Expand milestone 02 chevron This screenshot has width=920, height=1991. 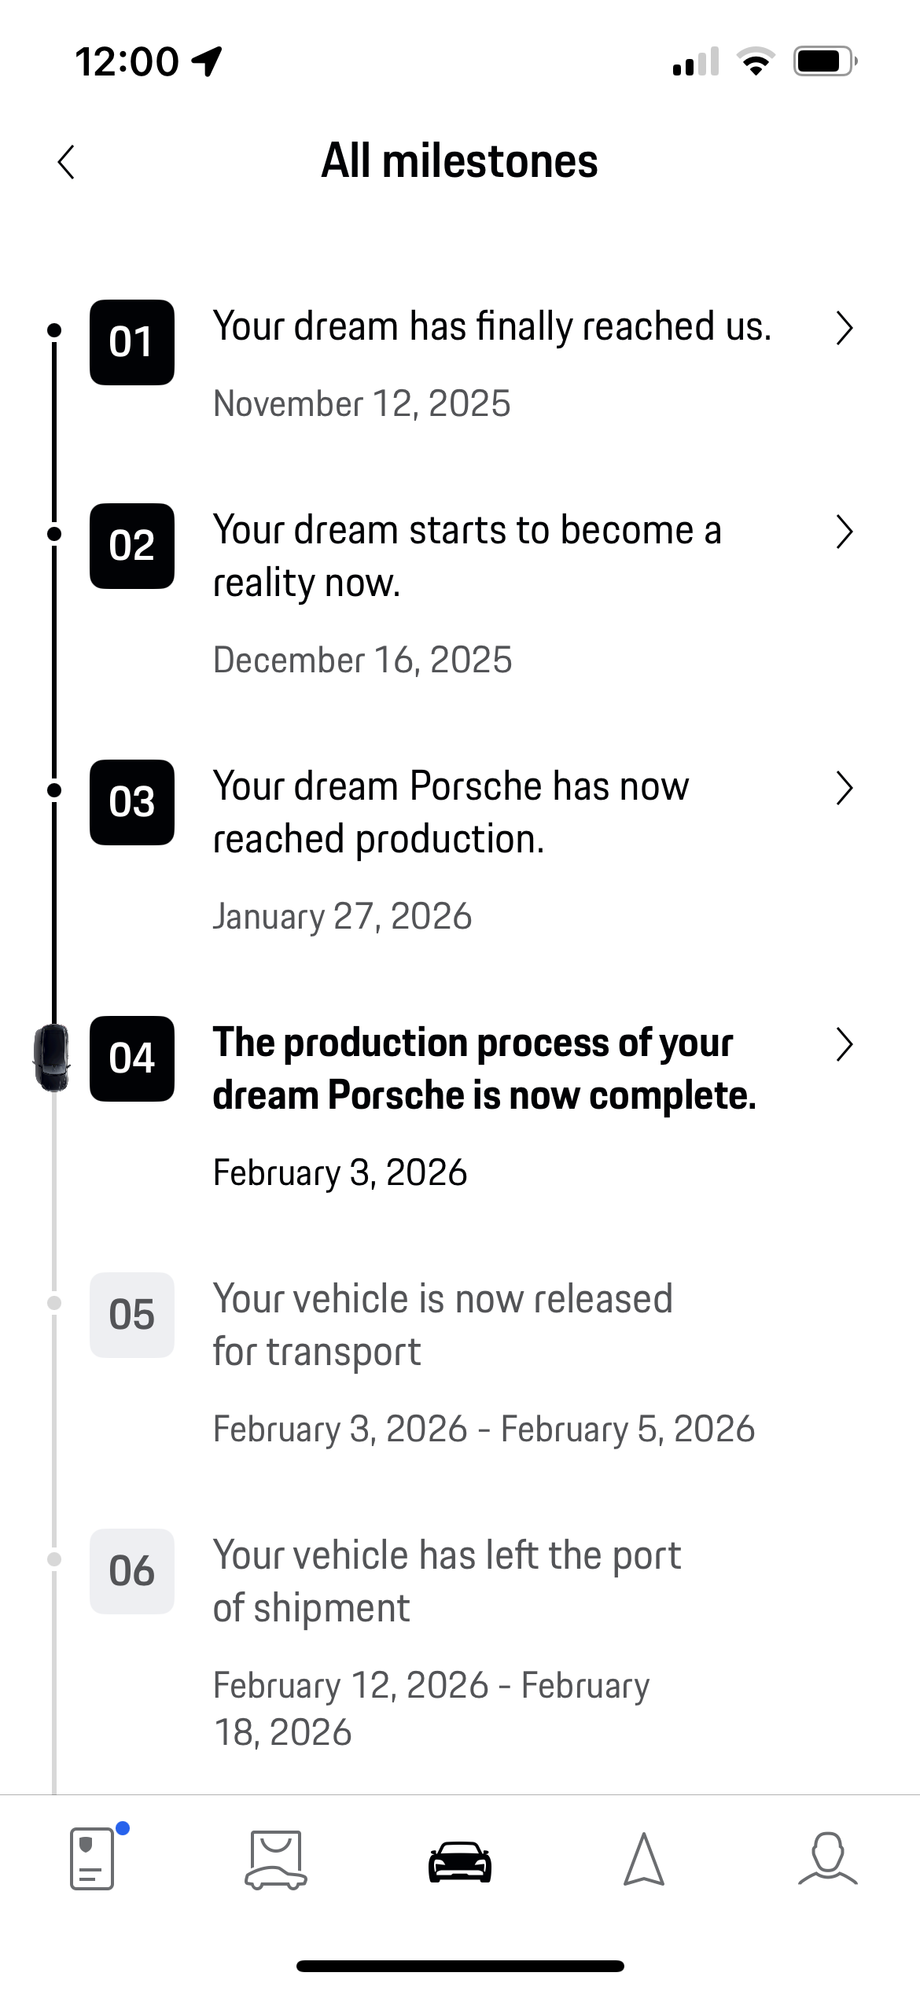coord(844,532)
